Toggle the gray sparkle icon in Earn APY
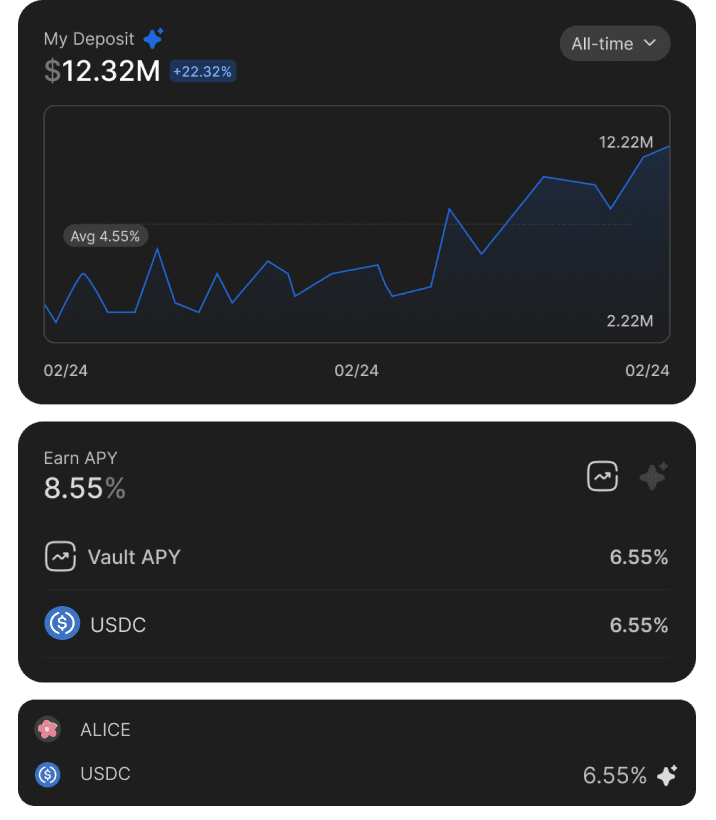 (653, 477)
